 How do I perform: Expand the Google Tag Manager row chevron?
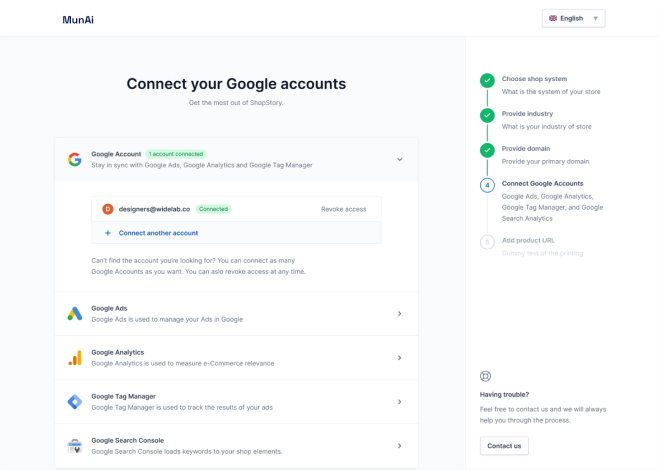click(399, 402)
